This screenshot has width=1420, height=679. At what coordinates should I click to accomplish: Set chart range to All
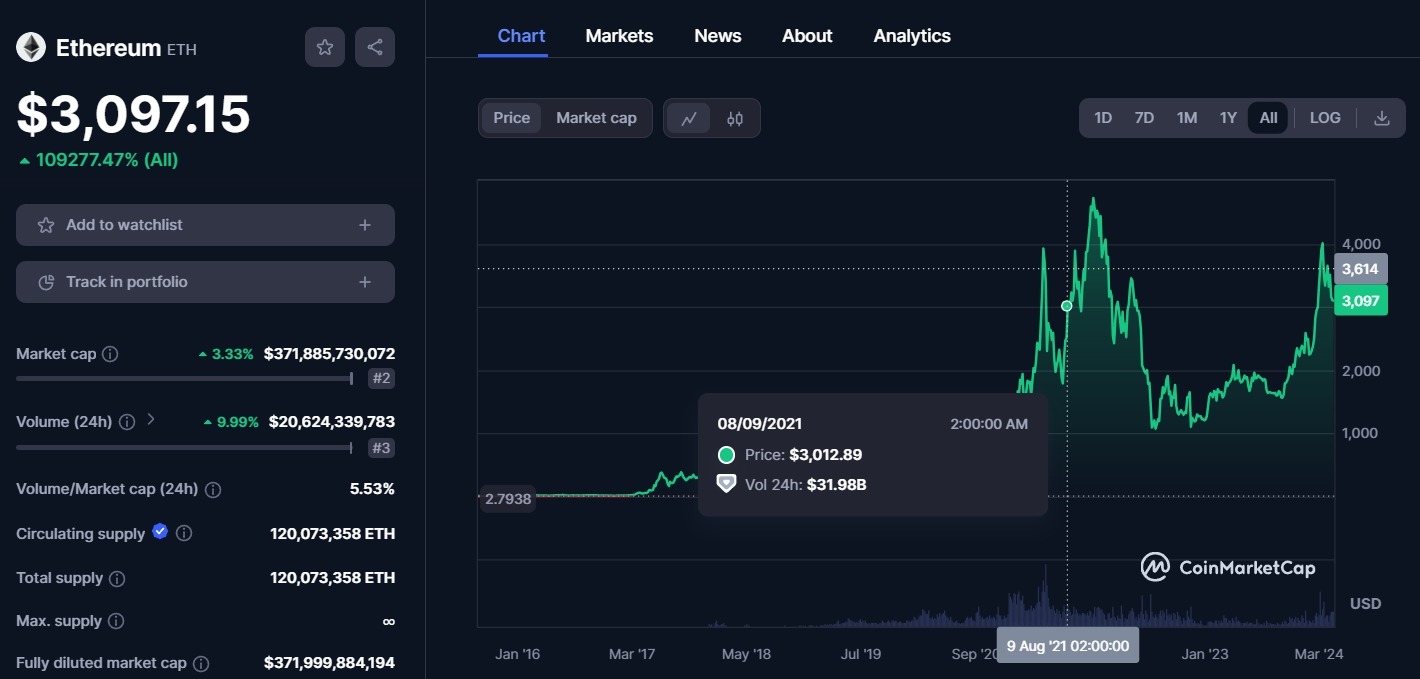pyautogui.click(x=1268, y=118)
